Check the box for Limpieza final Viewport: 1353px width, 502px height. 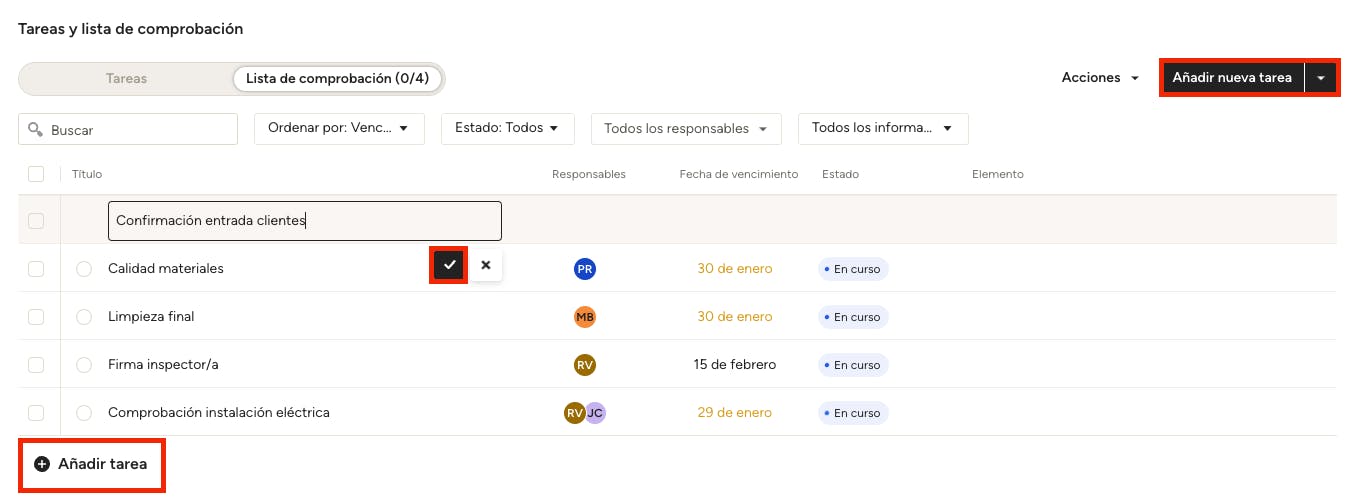click(36, 317)
